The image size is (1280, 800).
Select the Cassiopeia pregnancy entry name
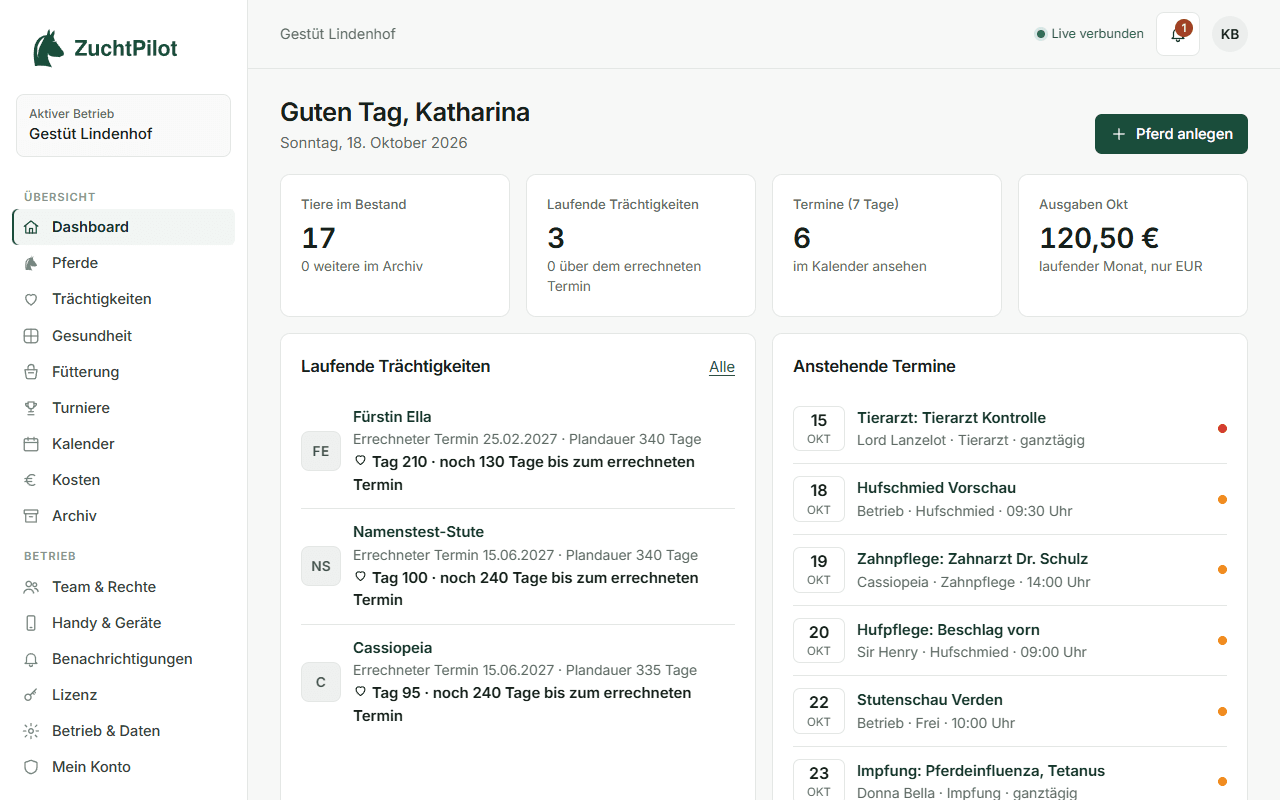pyautogui.click(x=393, y=648)
